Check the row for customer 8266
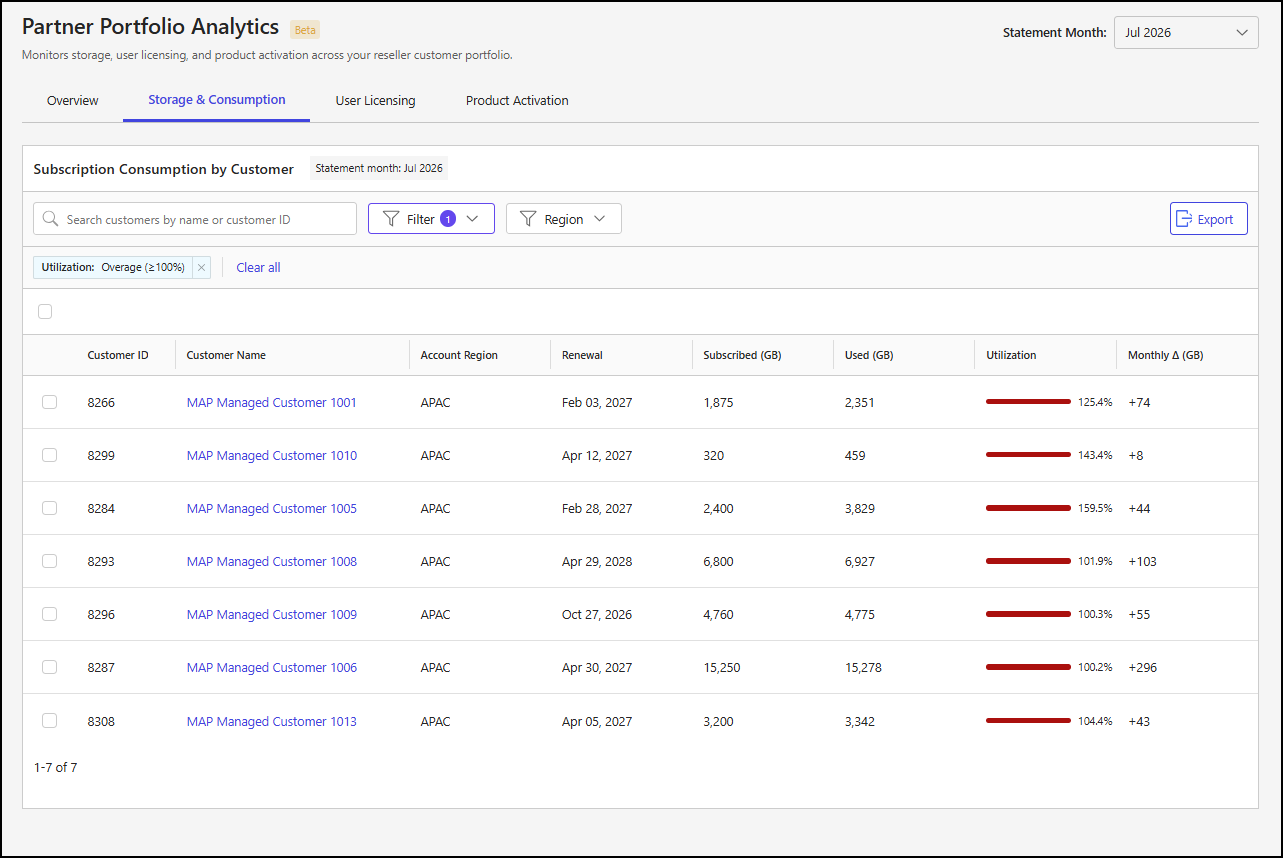Viewport: 1283px width, 858px height. click(x=49, y=402)
